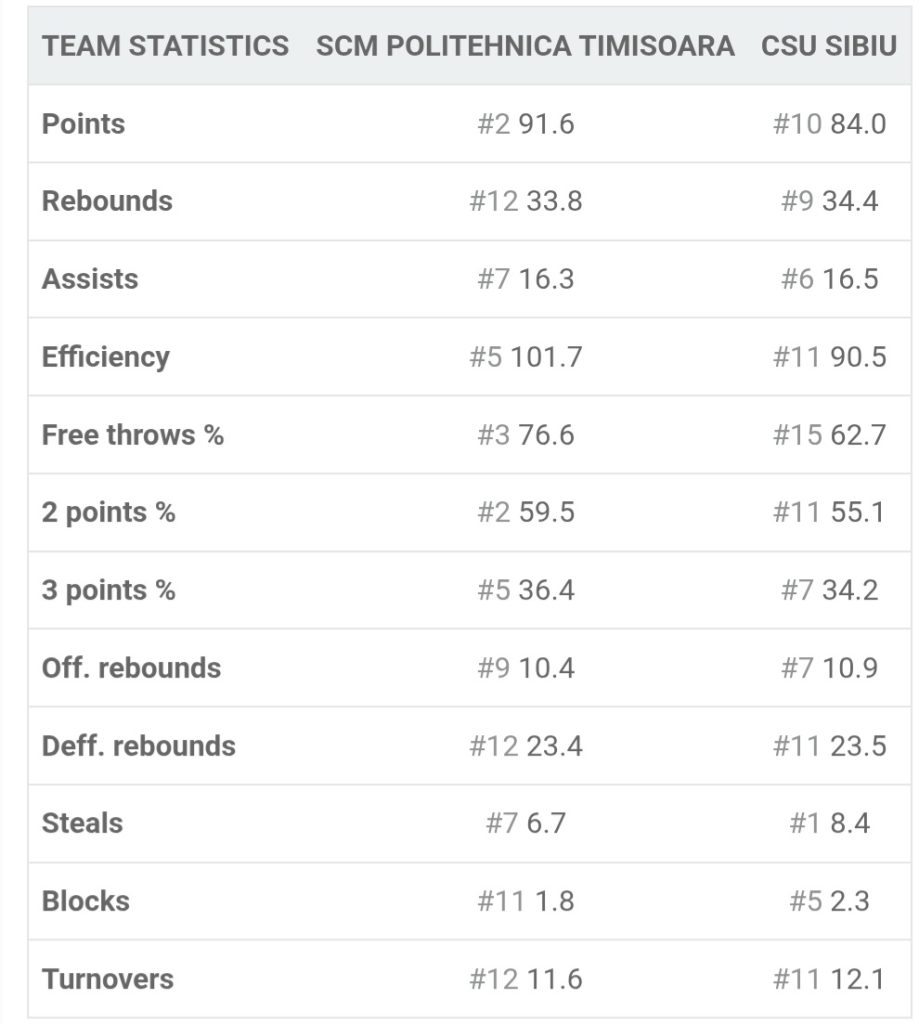Click Timisoara's efficiency value 101.7

click(x=546, y=357)
